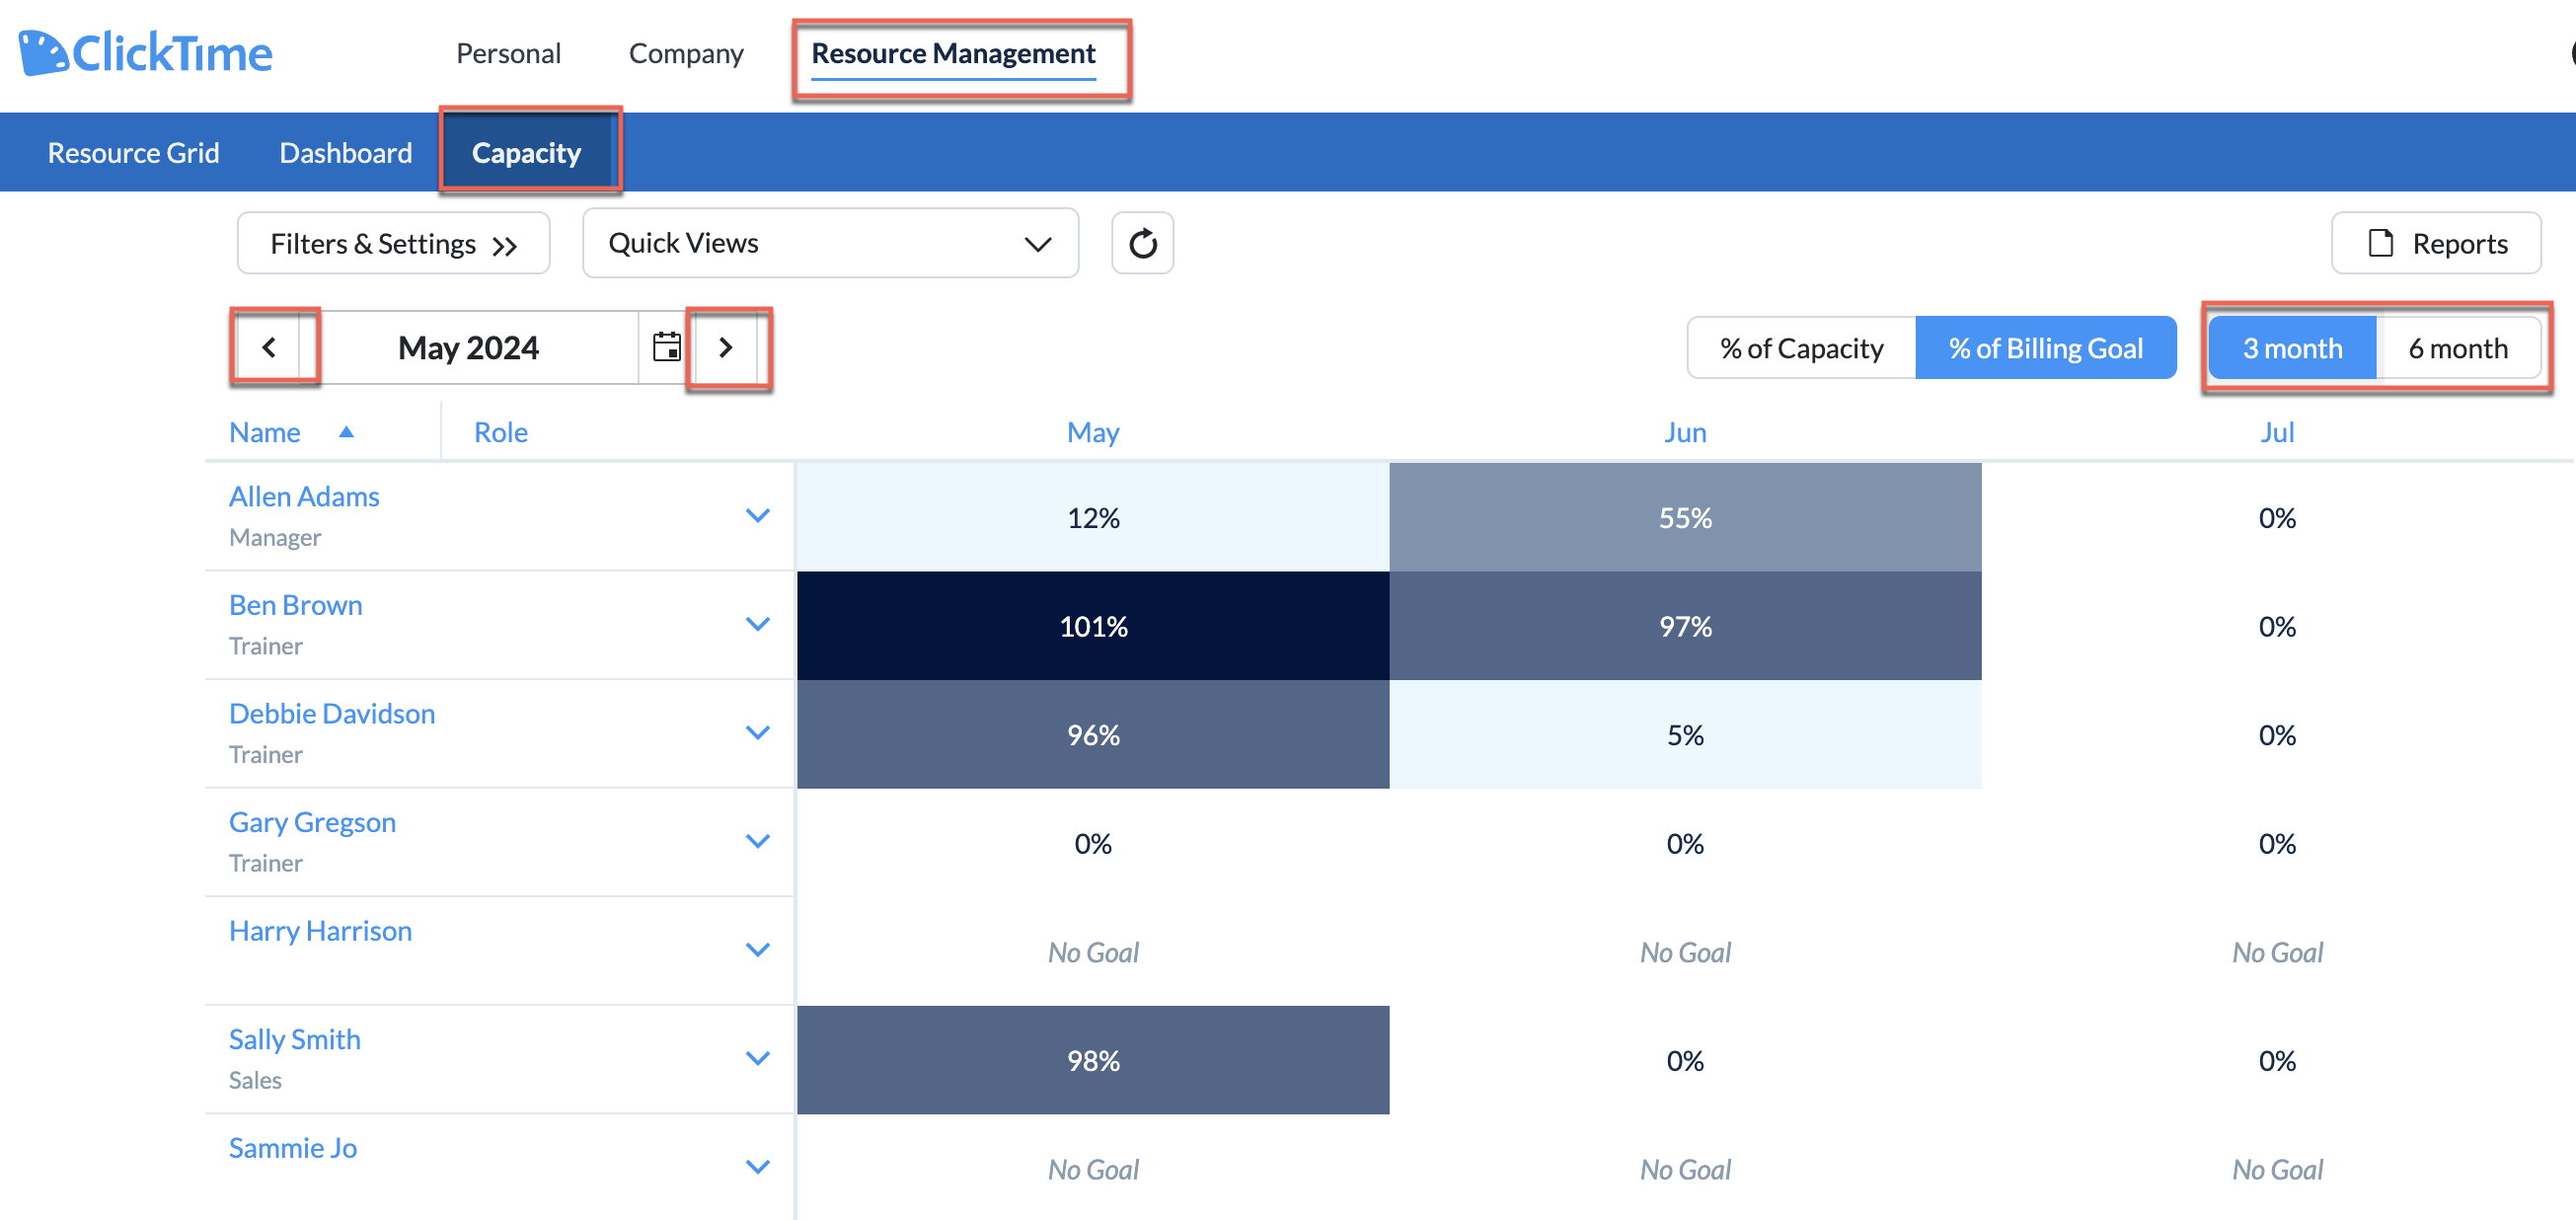
Task: Click the Sales role under Sally Smith
Action: pos(255,1080)
